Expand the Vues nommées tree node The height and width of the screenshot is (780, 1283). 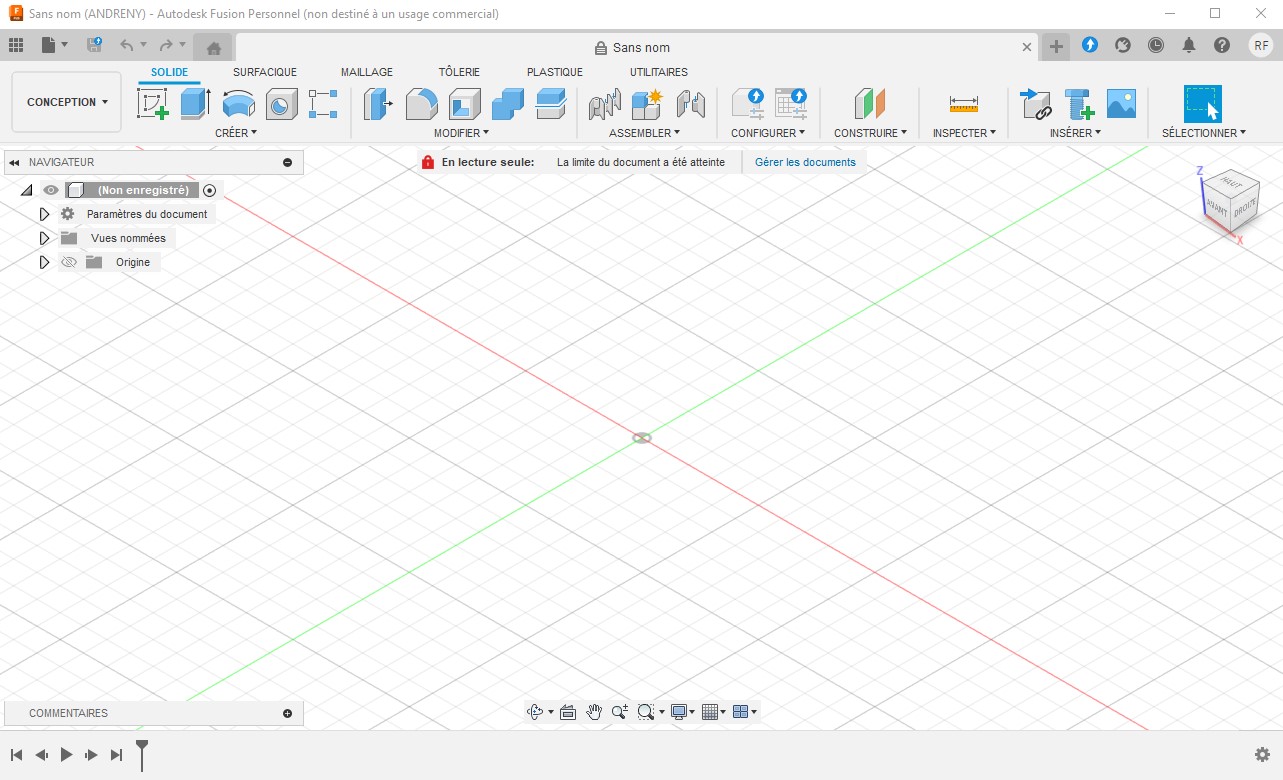click(x=44, y=238)
